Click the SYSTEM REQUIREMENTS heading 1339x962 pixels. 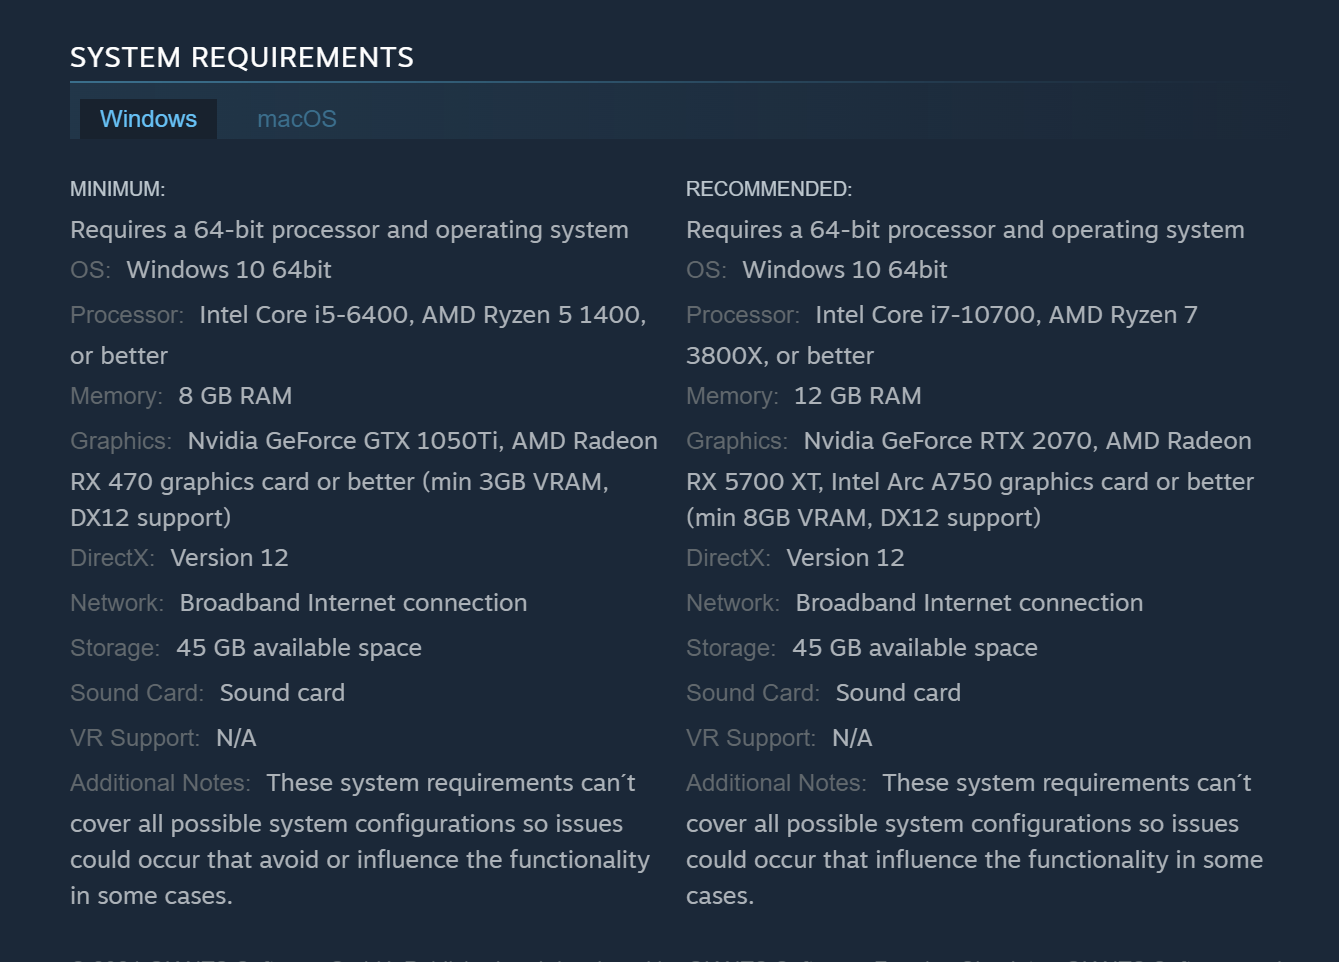point(242,57)
